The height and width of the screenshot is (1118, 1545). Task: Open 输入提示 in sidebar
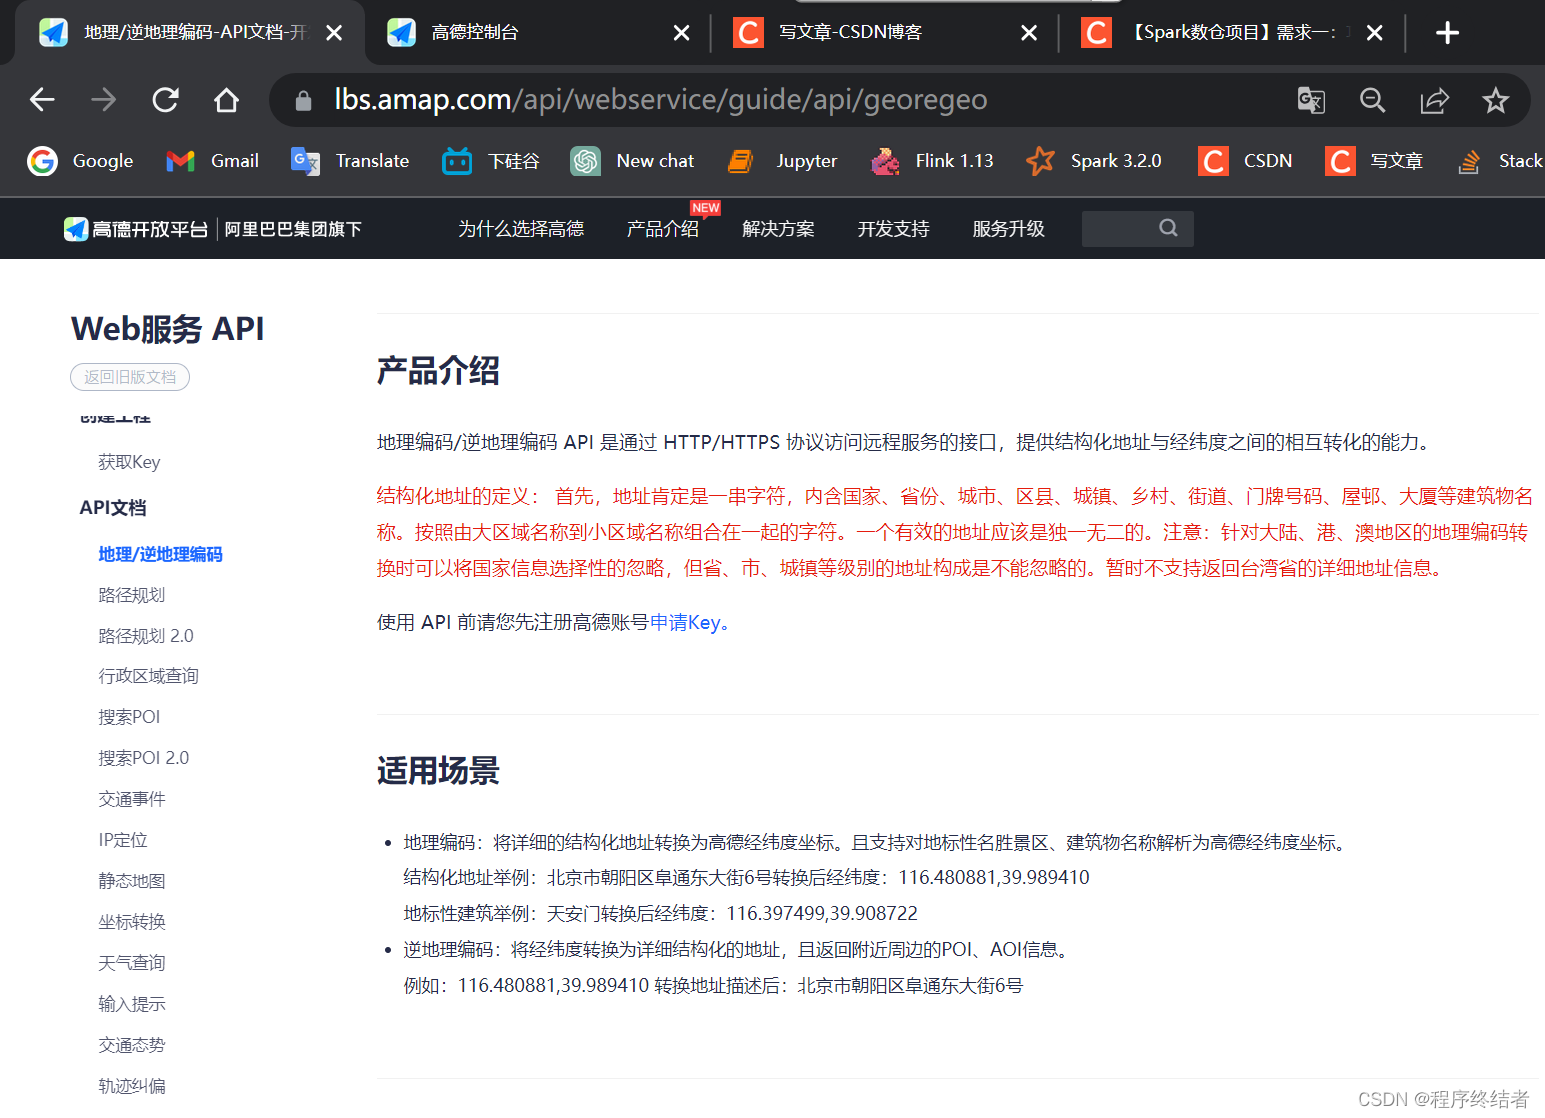point(131,1004)
